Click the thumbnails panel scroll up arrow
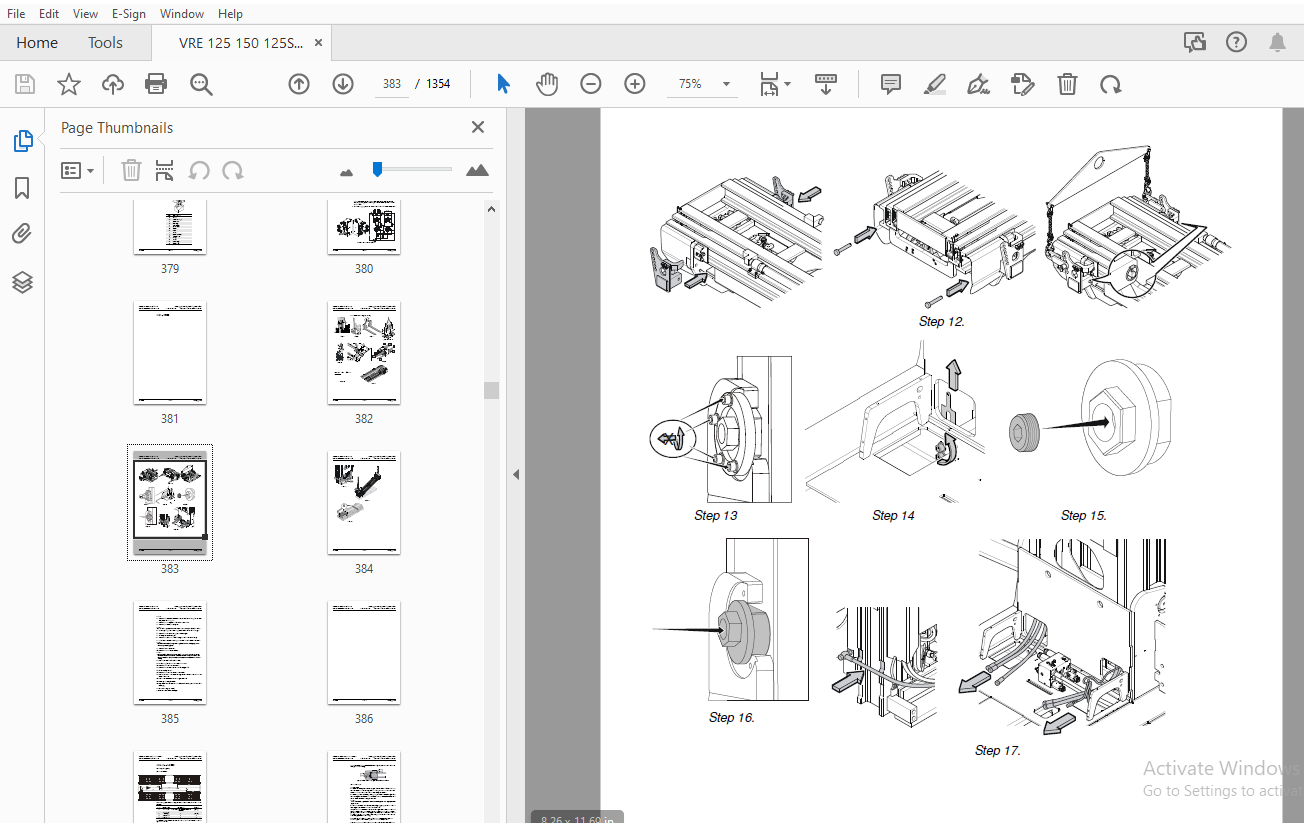The image size is (1304, 823). point(491,208)
